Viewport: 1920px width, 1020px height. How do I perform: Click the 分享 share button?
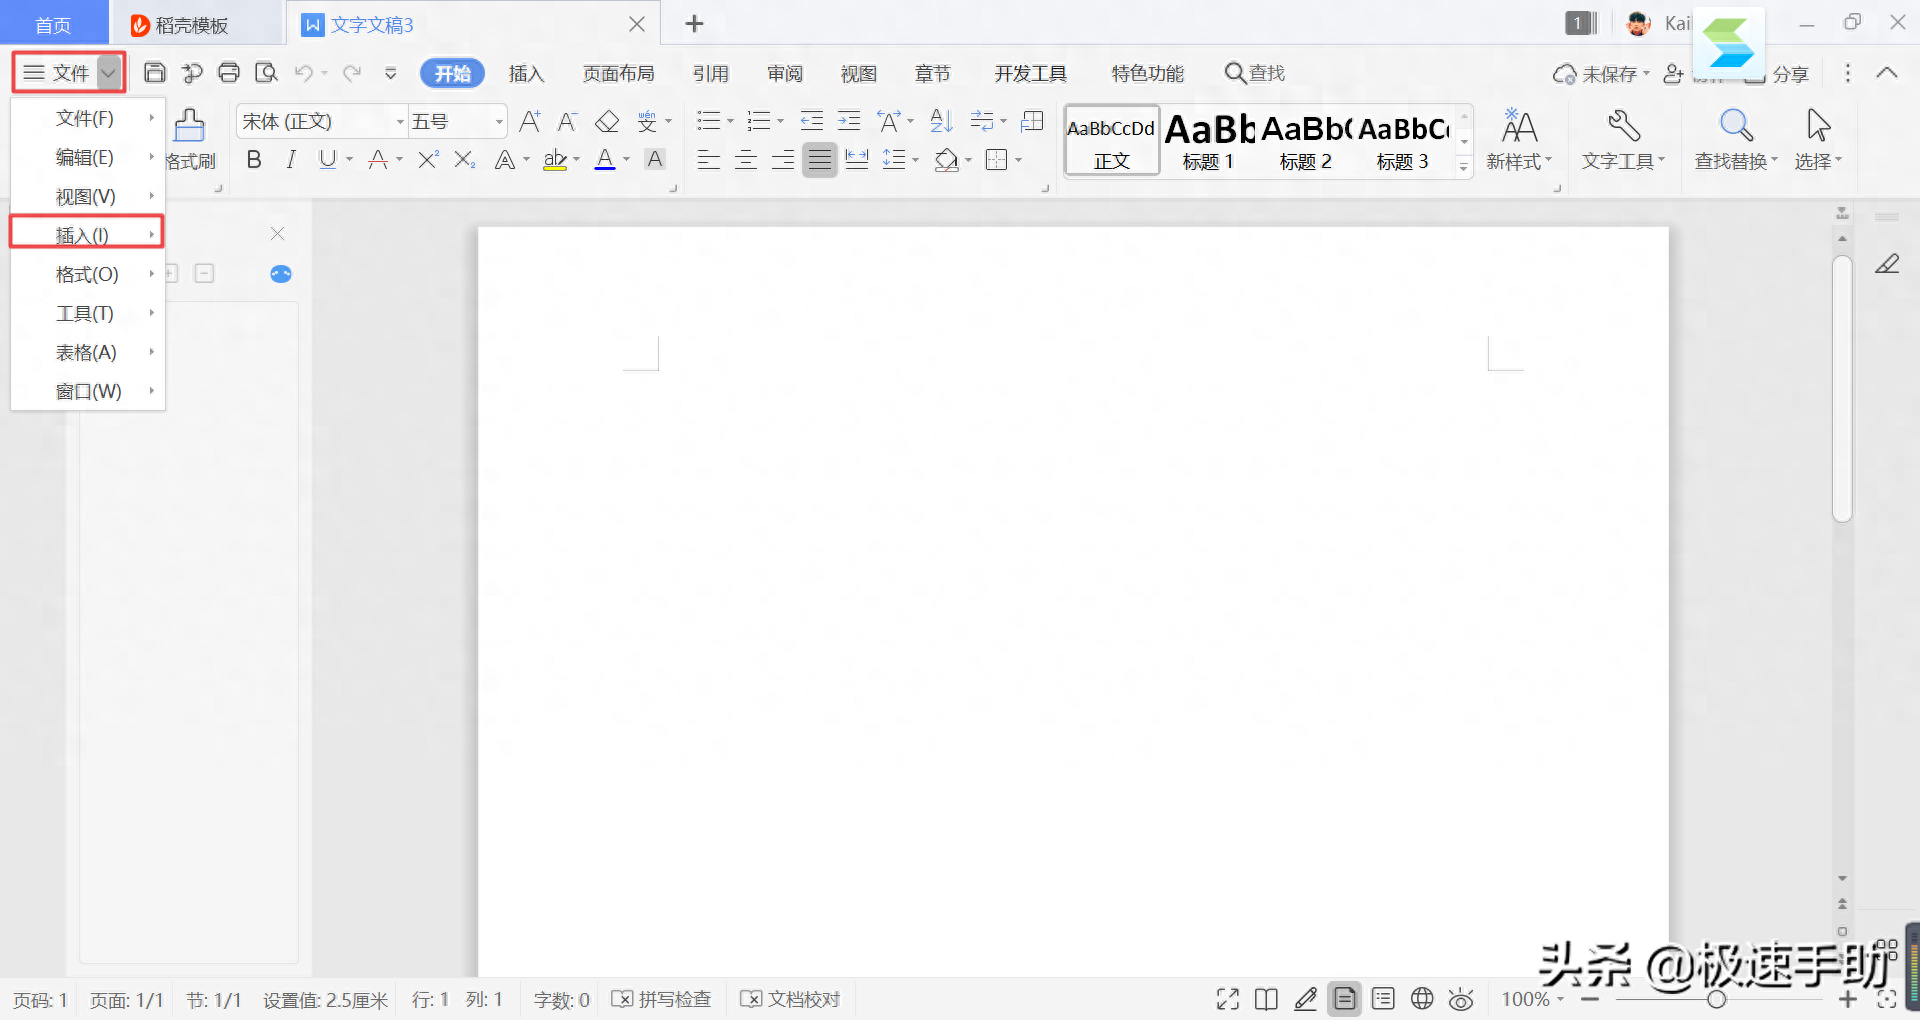click(x=1778, y=74)
